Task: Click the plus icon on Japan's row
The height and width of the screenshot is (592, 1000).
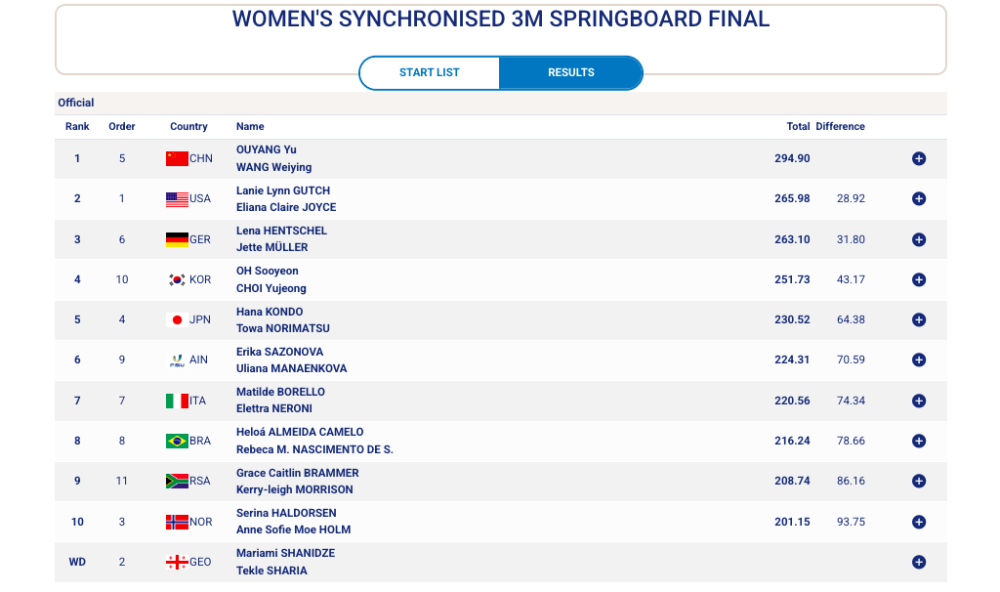Action: [x=918, y=320]
